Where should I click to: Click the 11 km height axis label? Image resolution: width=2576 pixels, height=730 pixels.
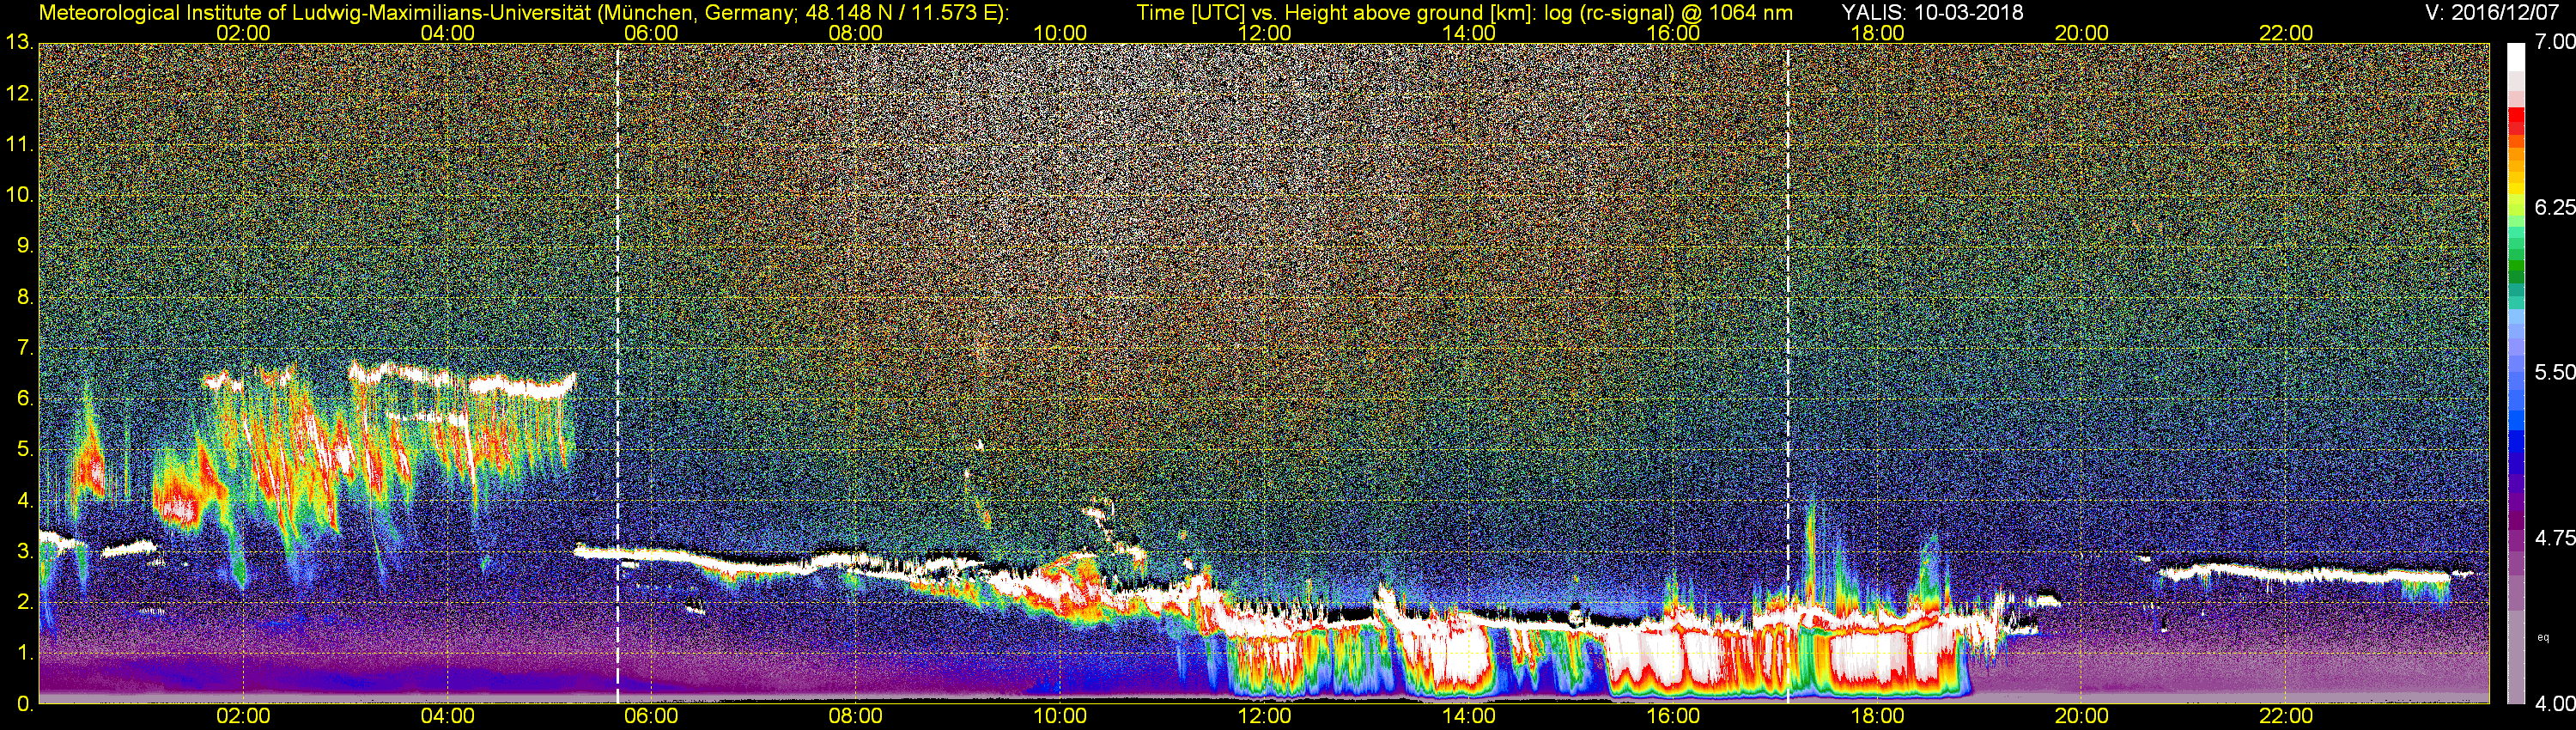19,144
